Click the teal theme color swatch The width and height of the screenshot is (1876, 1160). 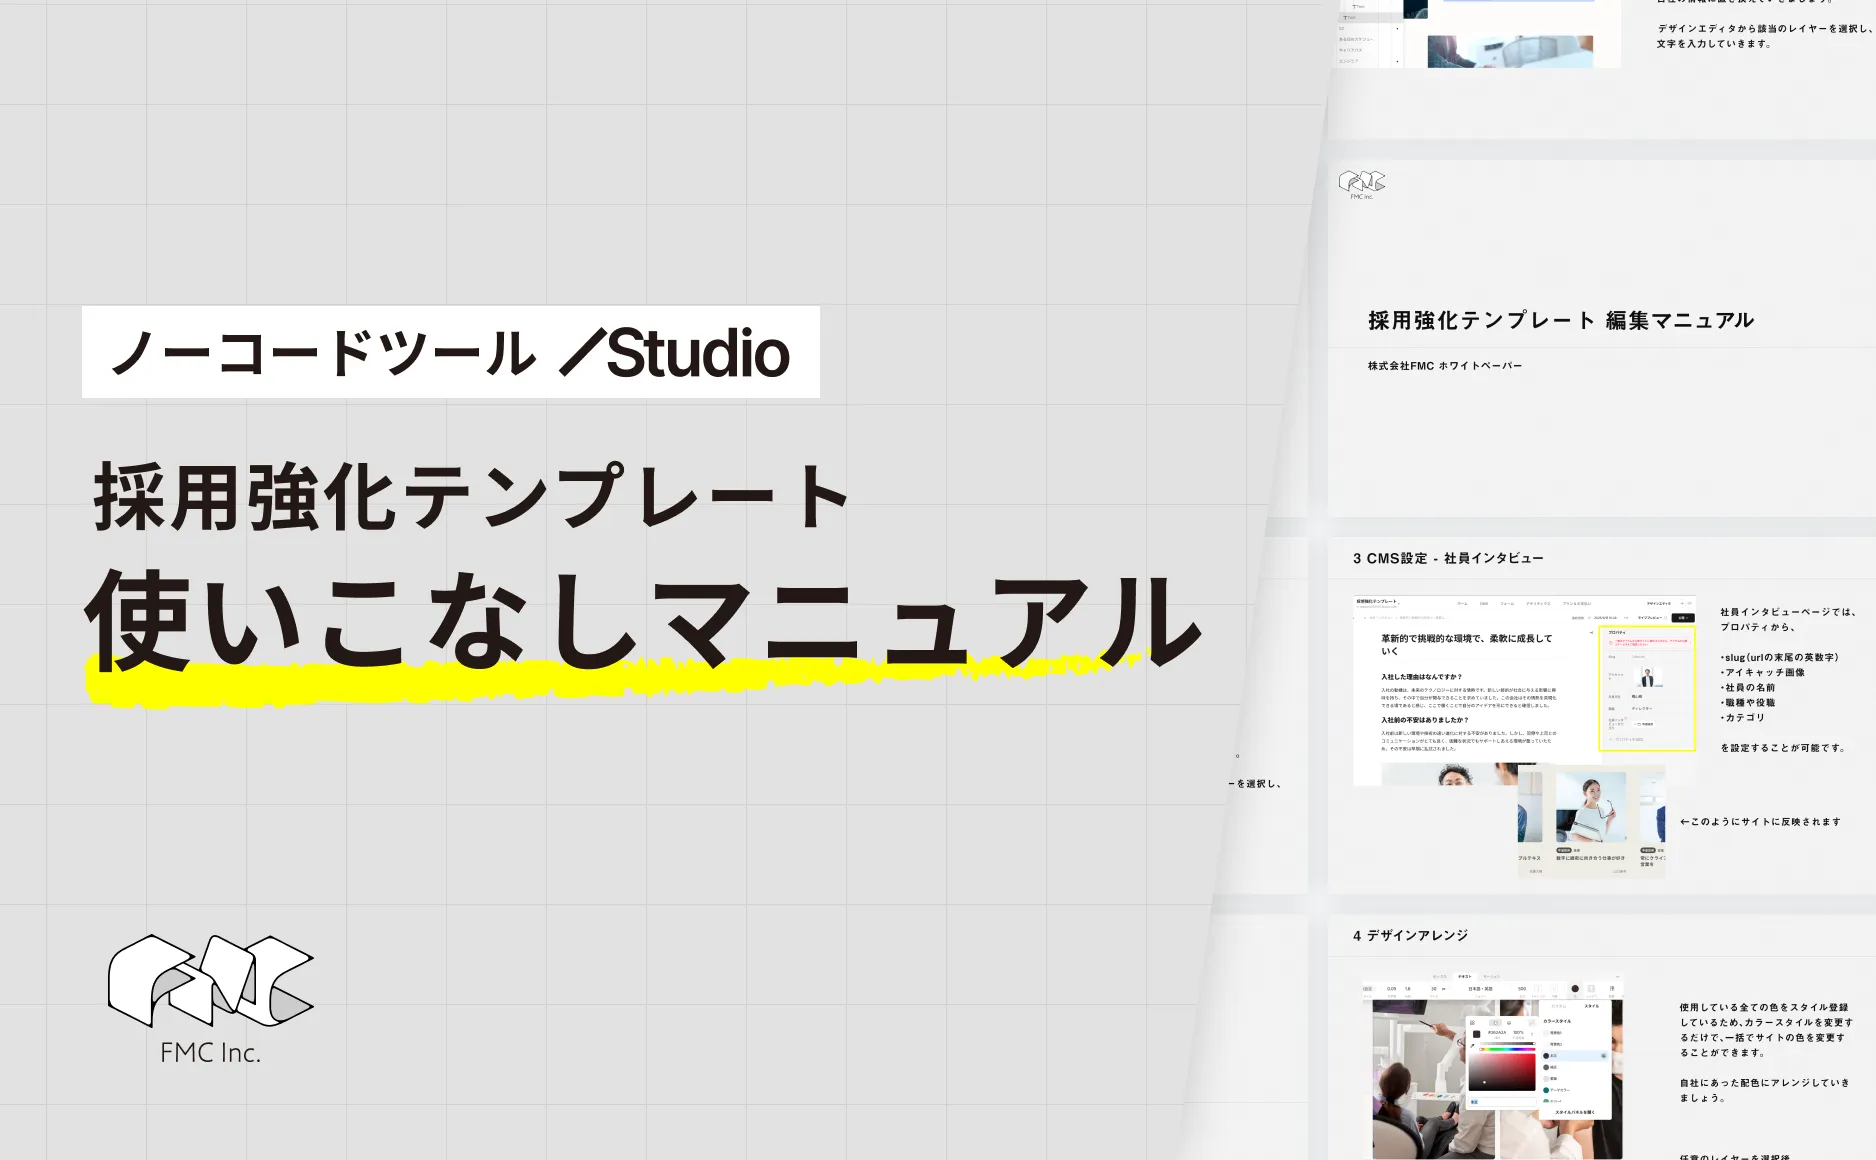pyautogui.click(x=1546, y=1090)
